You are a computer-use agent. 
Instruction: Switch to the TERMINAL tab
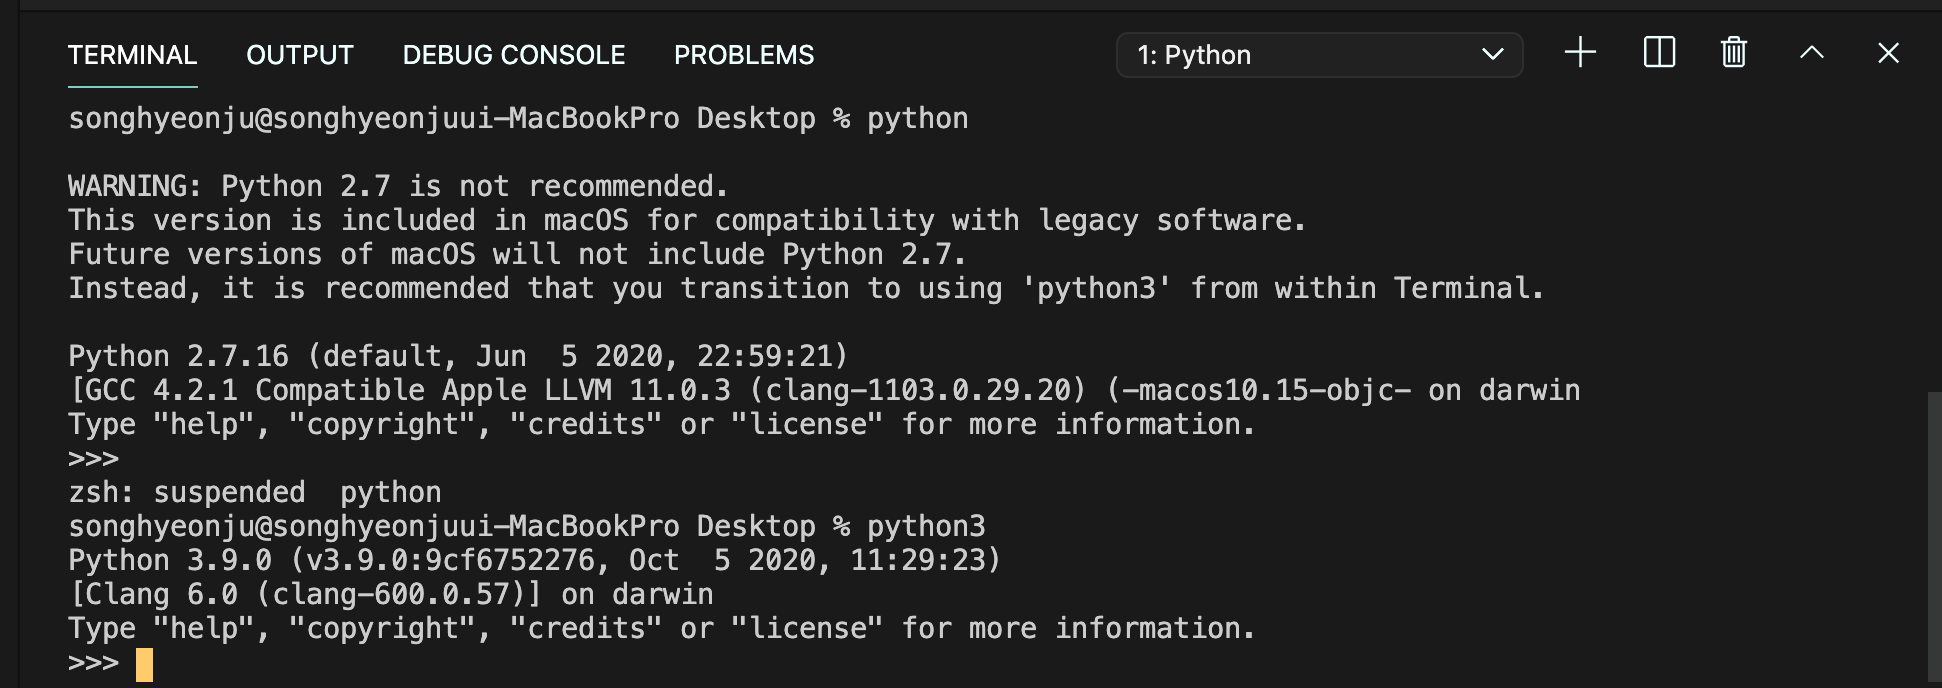[x=132, y=55]
